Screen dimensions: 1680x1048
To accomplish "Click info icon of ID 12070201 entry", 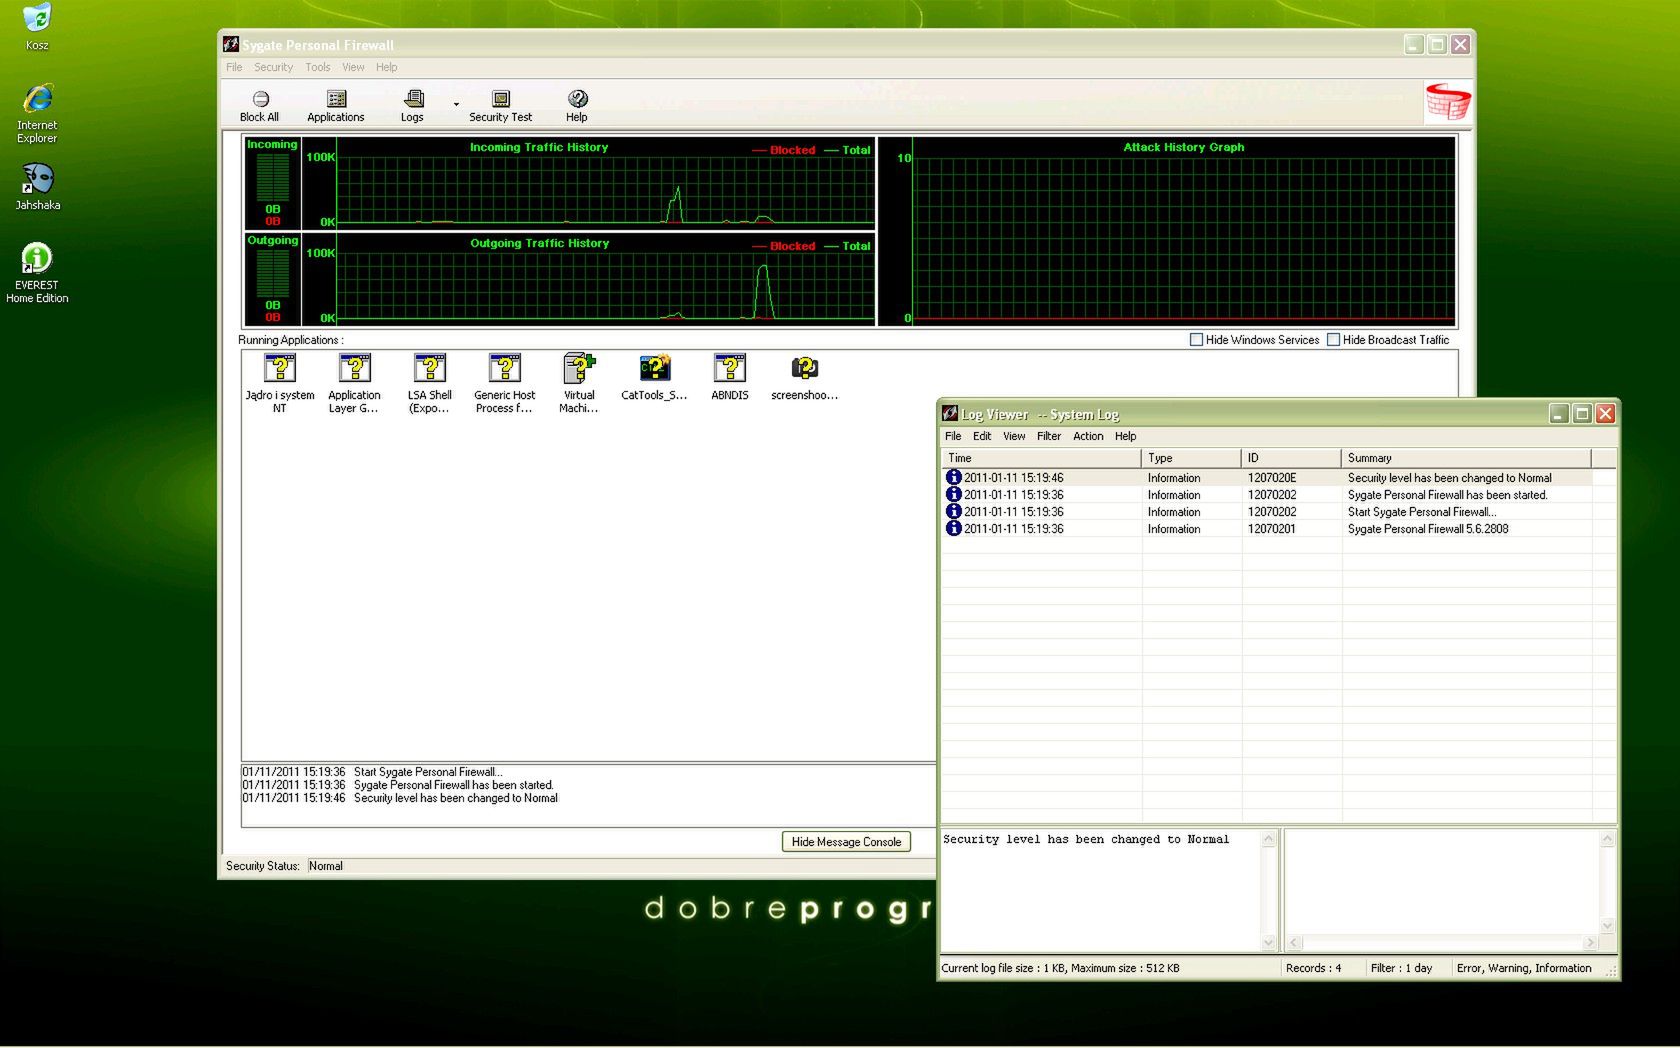I will [954, 528].
